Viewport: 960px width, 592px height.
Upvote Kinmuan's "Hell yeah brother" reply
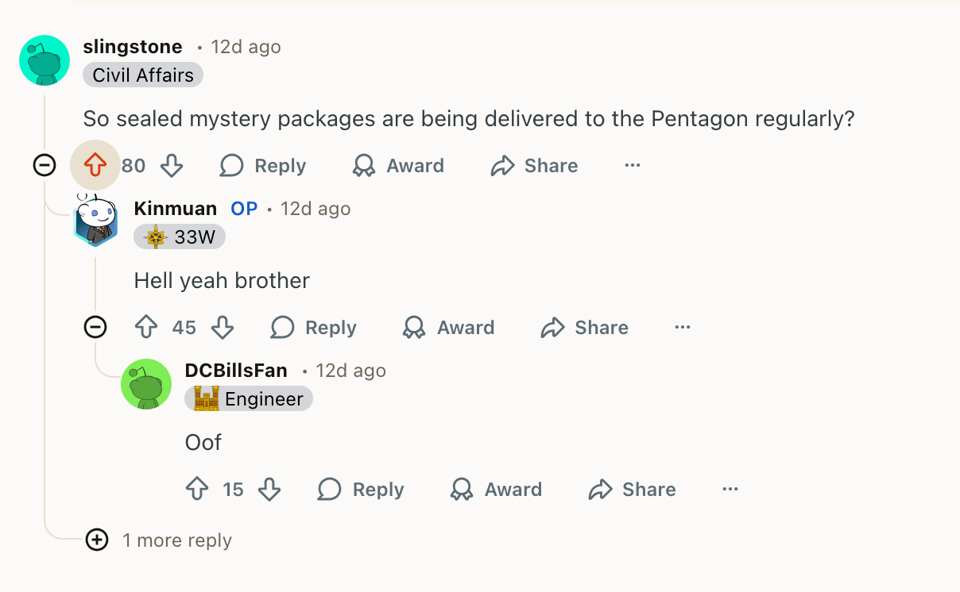(x=146, y=327)
